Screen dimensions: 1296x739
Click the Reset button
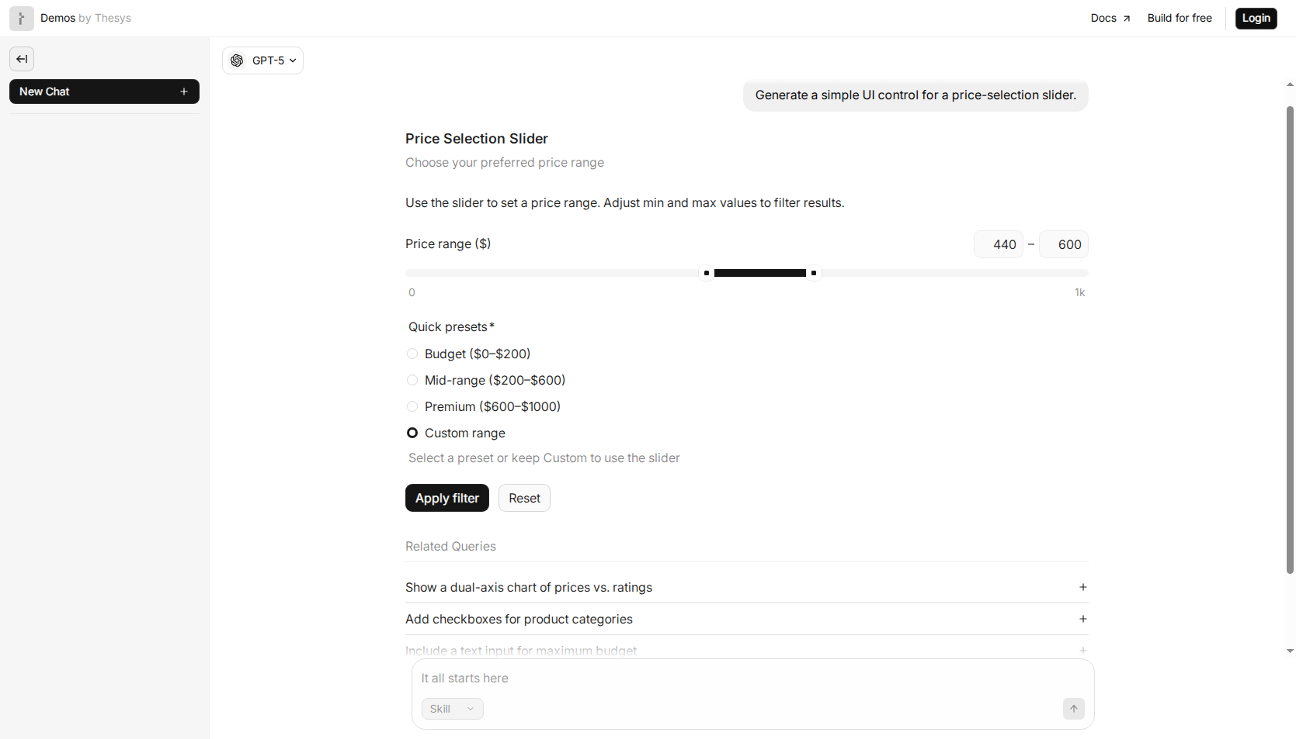(x=524, y=498)
